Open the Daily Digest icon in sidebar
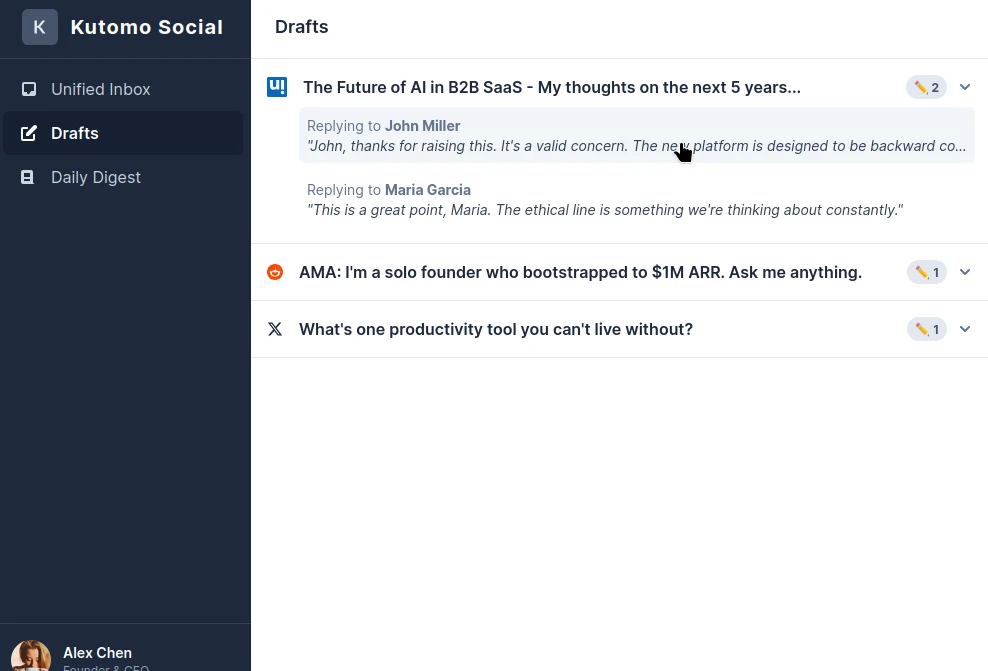The image size is (988, 671). tap(29, 177)
